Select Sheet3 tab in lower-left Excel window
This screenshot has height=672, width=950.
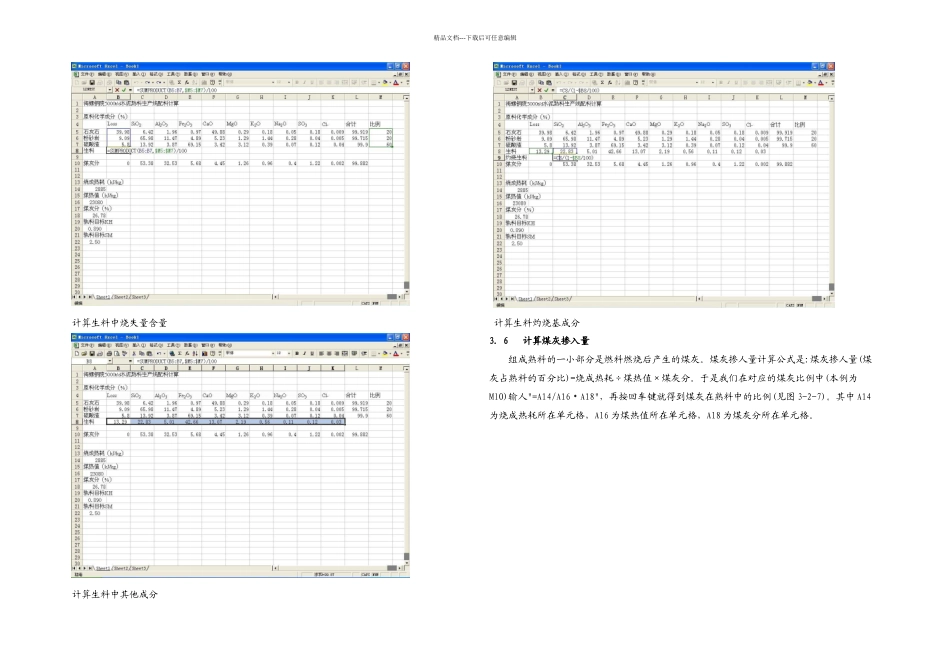pos(139,568)
